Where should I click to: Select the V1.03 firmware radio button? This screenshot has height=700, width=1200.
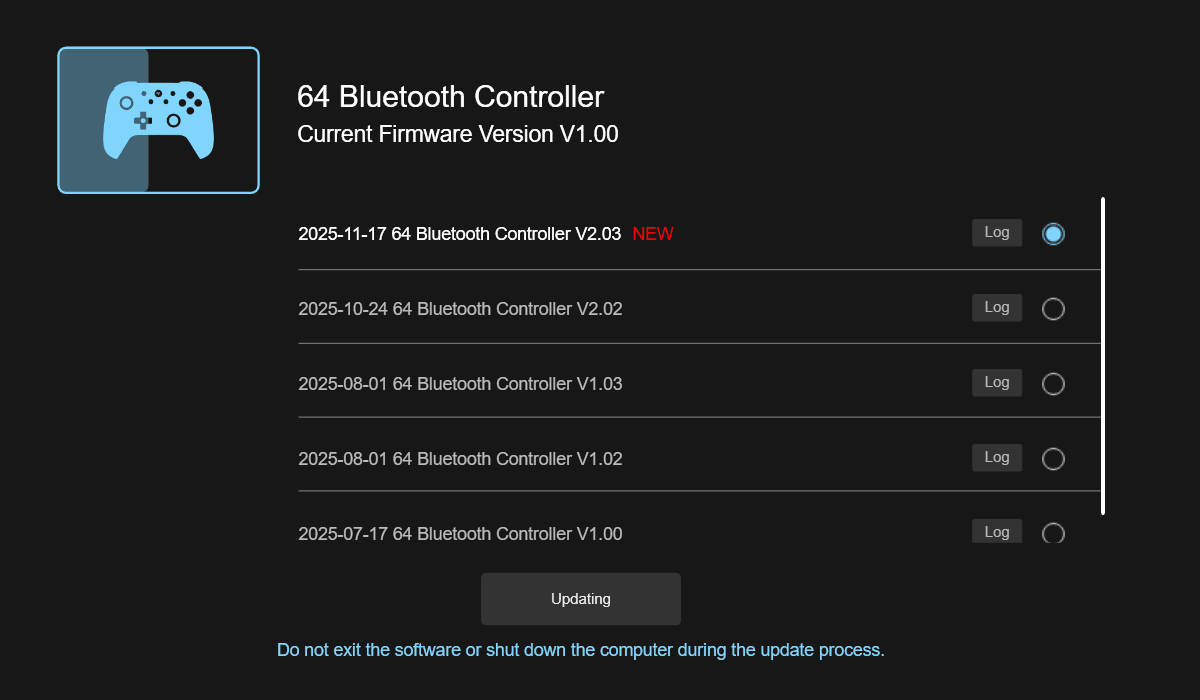click(x=1053, y=384)
